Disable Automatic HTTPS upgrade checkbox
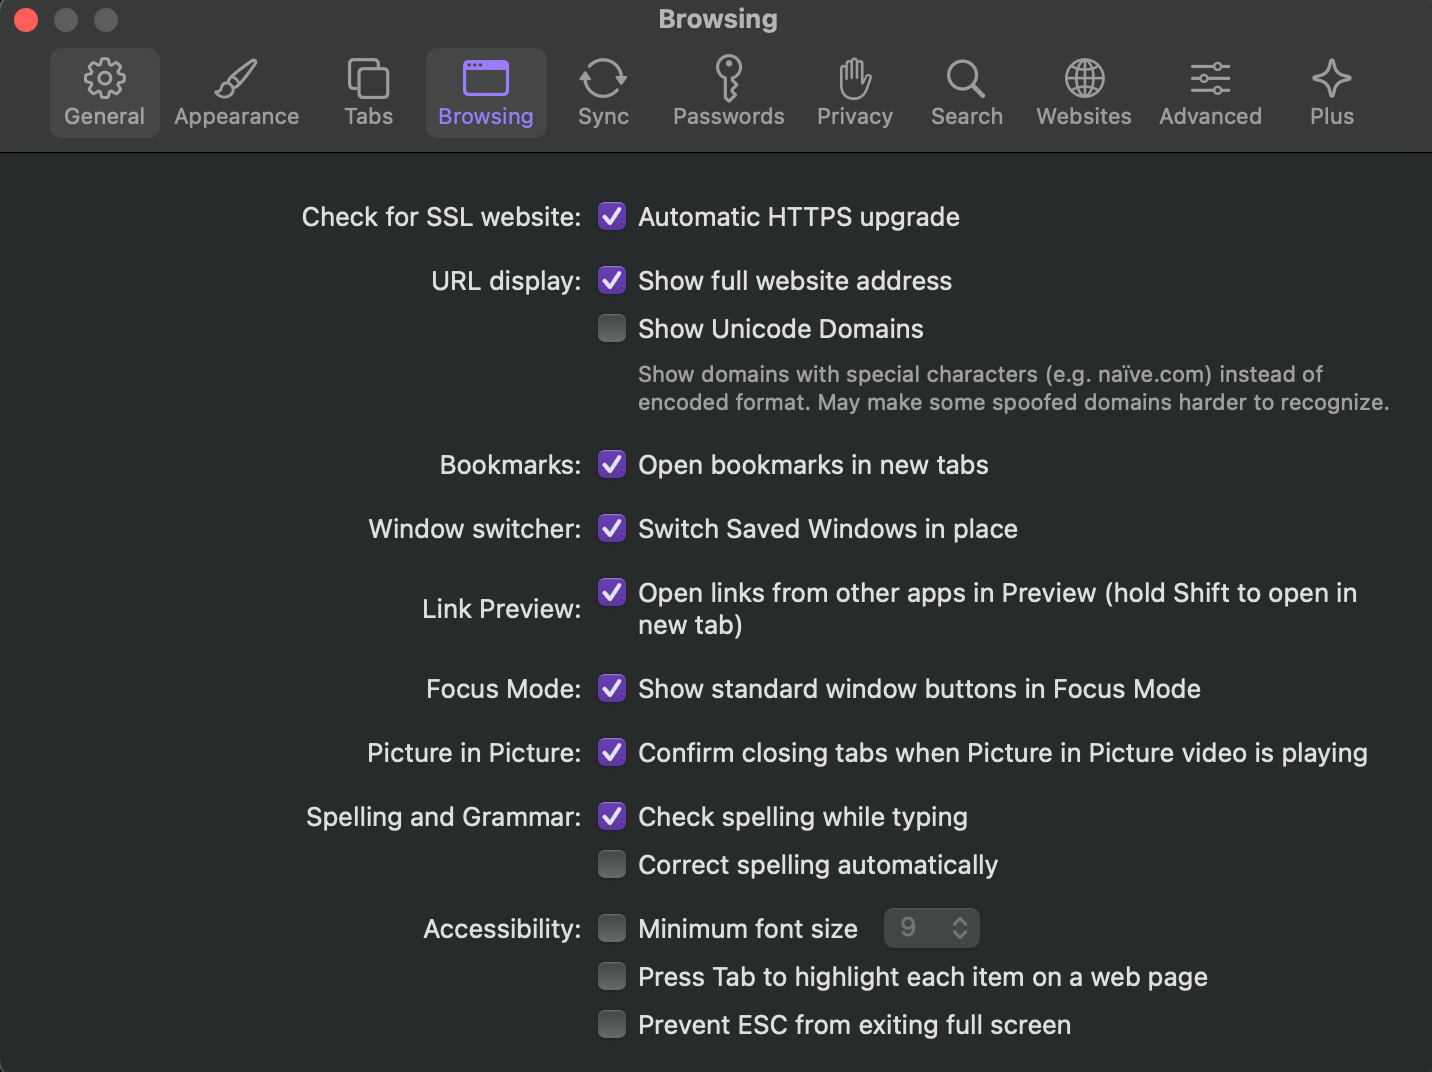Screen dimensions: 1432x1072 point(612,216)
